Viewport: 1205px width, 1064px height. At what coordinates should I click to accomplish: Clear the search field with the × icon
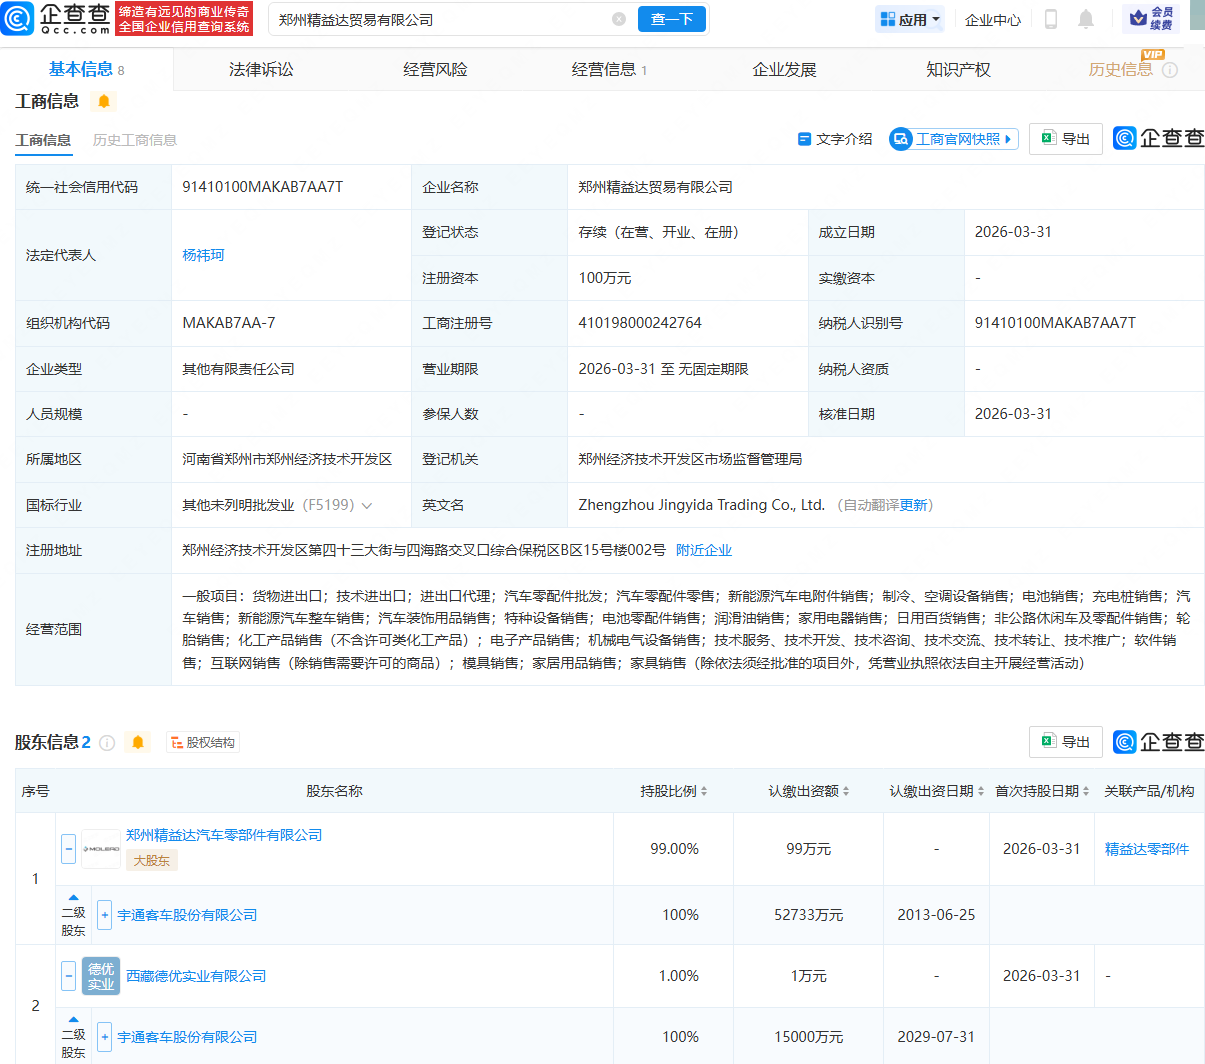[618, 19]
